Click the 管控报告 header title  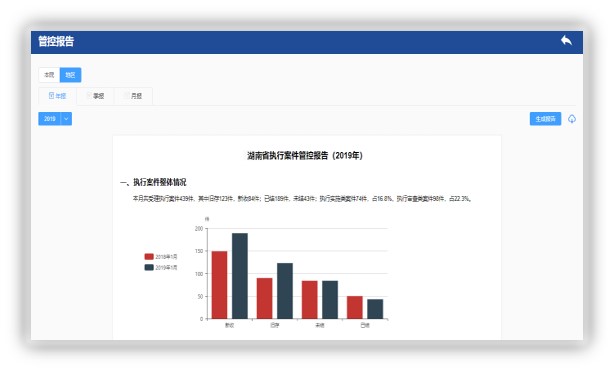[56, 41]
